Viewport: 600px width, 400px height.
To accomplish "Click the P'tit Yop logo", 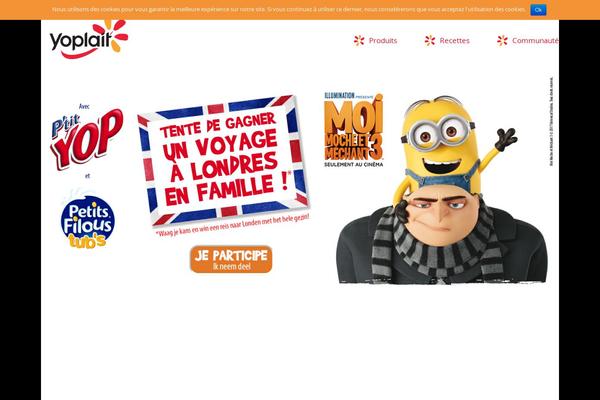I will [87, 140].
